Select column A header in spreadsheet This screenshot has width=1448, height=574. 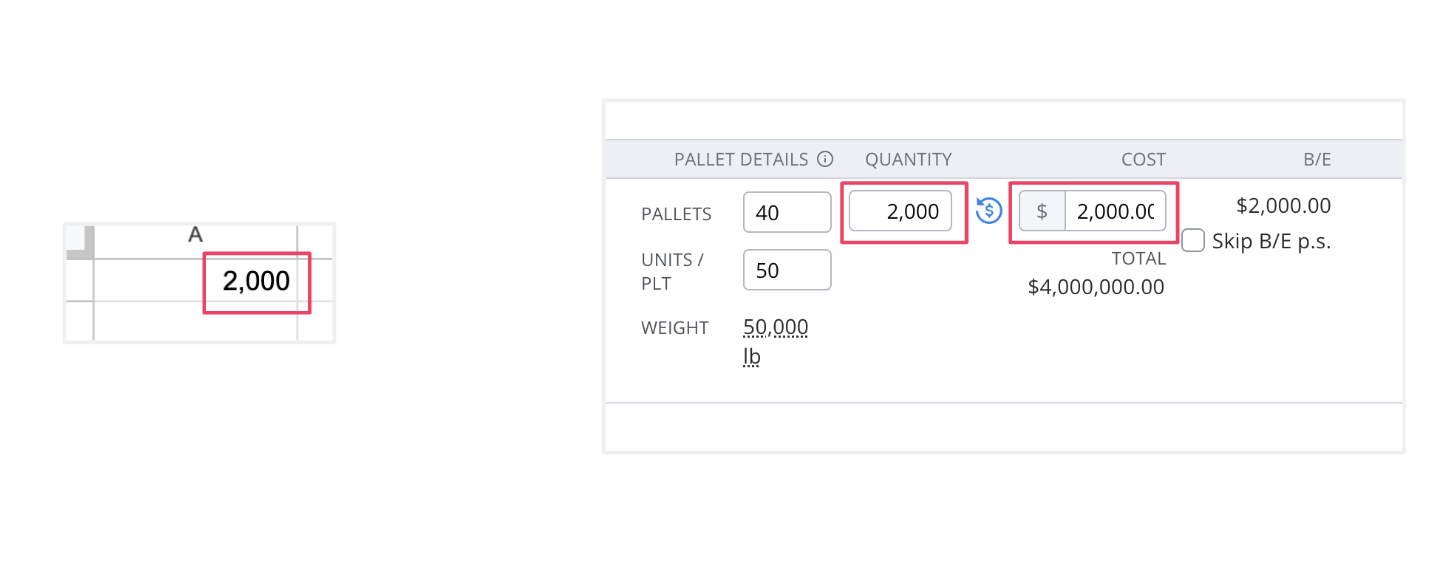pos(196,235)
